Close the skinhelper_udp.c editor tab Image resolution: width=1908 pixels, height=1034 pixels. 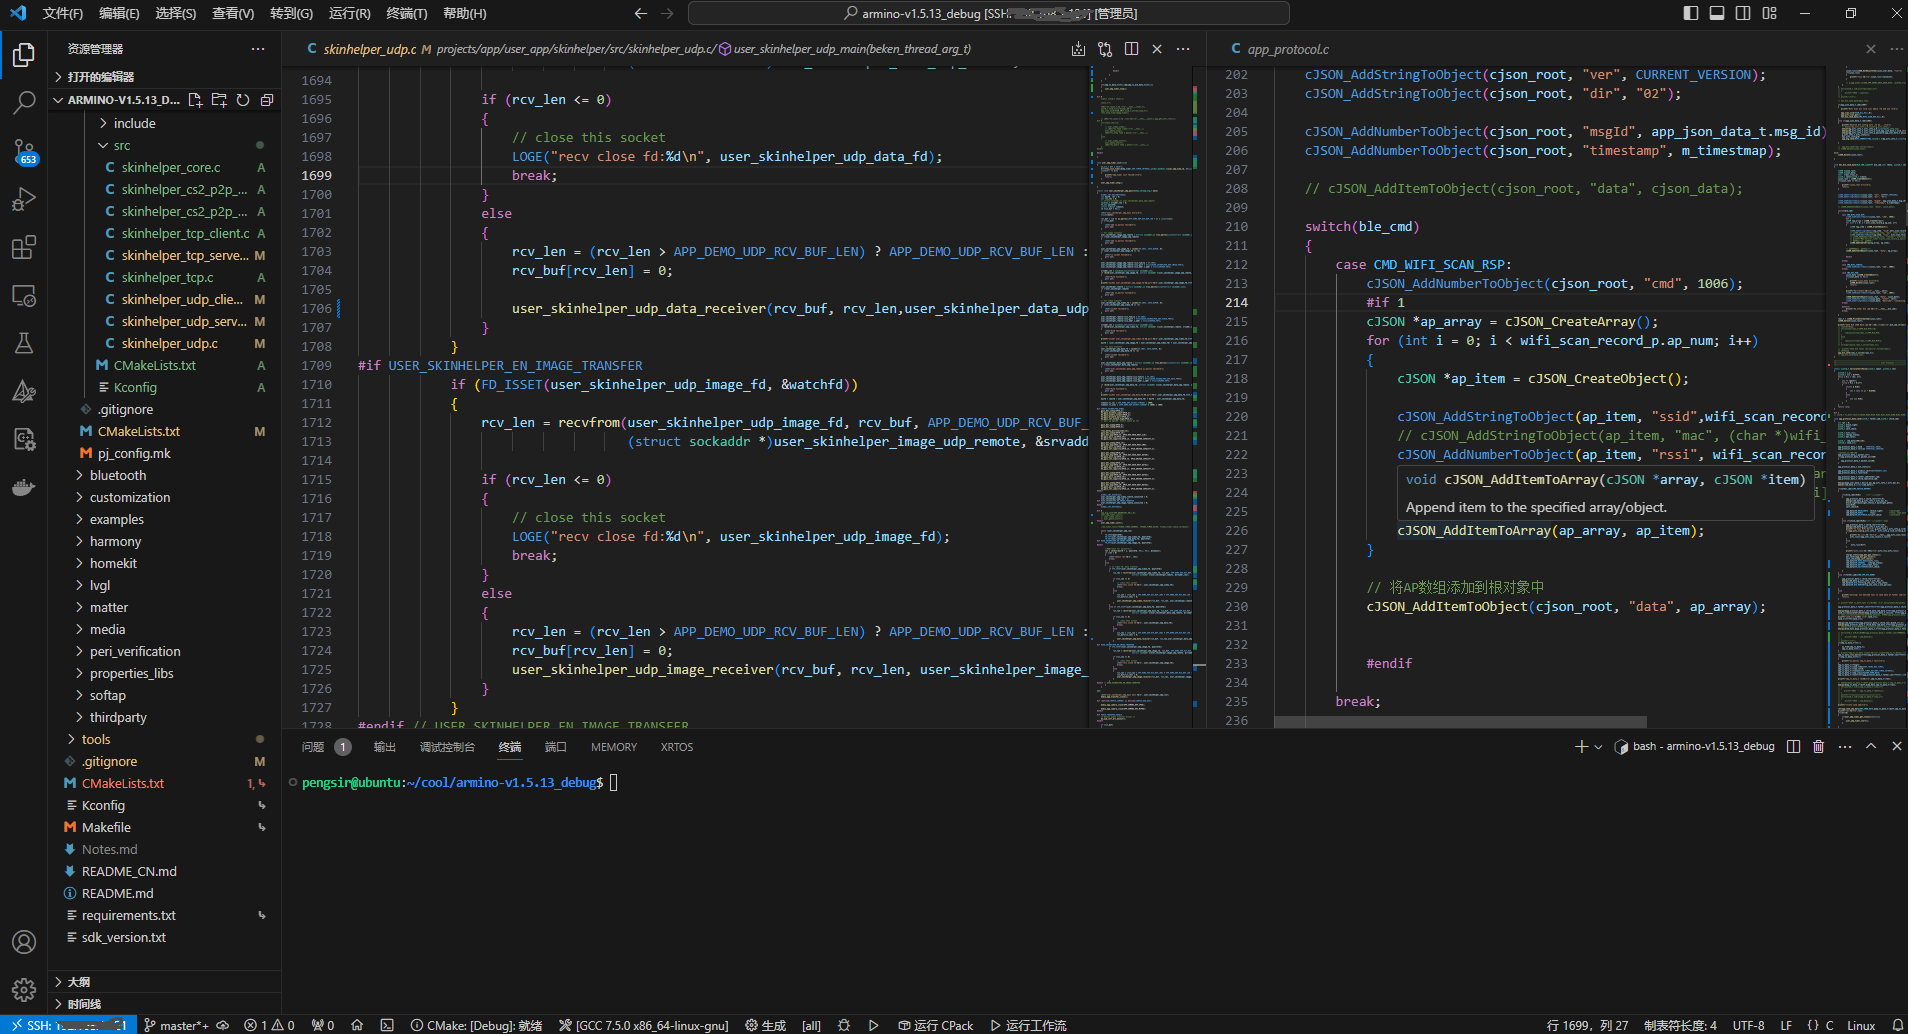pos(1157,48)
